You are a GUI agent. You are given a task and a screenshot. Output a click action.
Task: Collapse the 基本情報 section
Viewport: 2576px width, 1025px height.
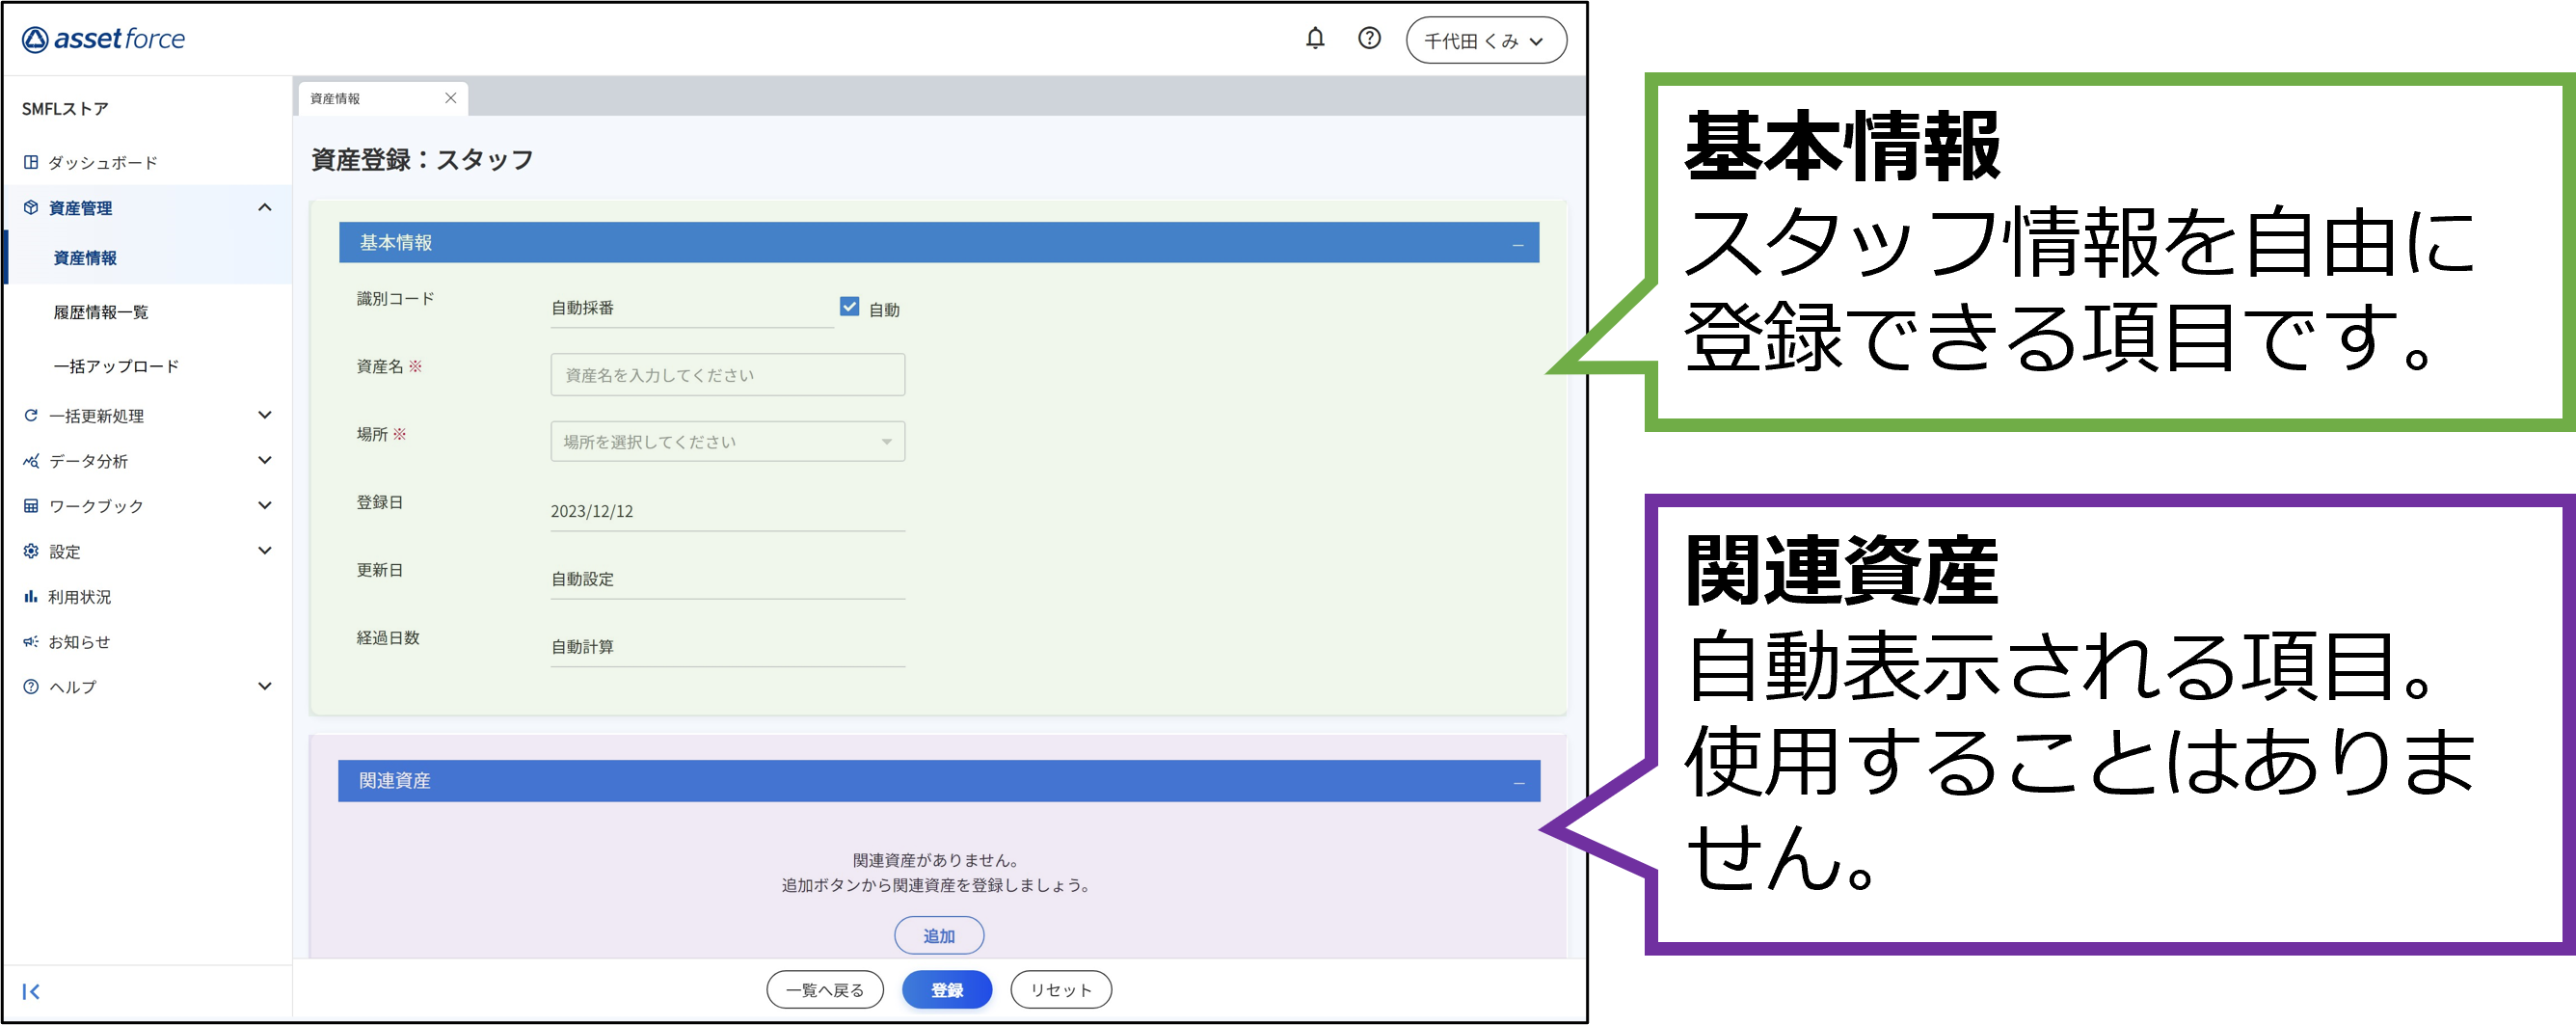tap(1518, 244)
